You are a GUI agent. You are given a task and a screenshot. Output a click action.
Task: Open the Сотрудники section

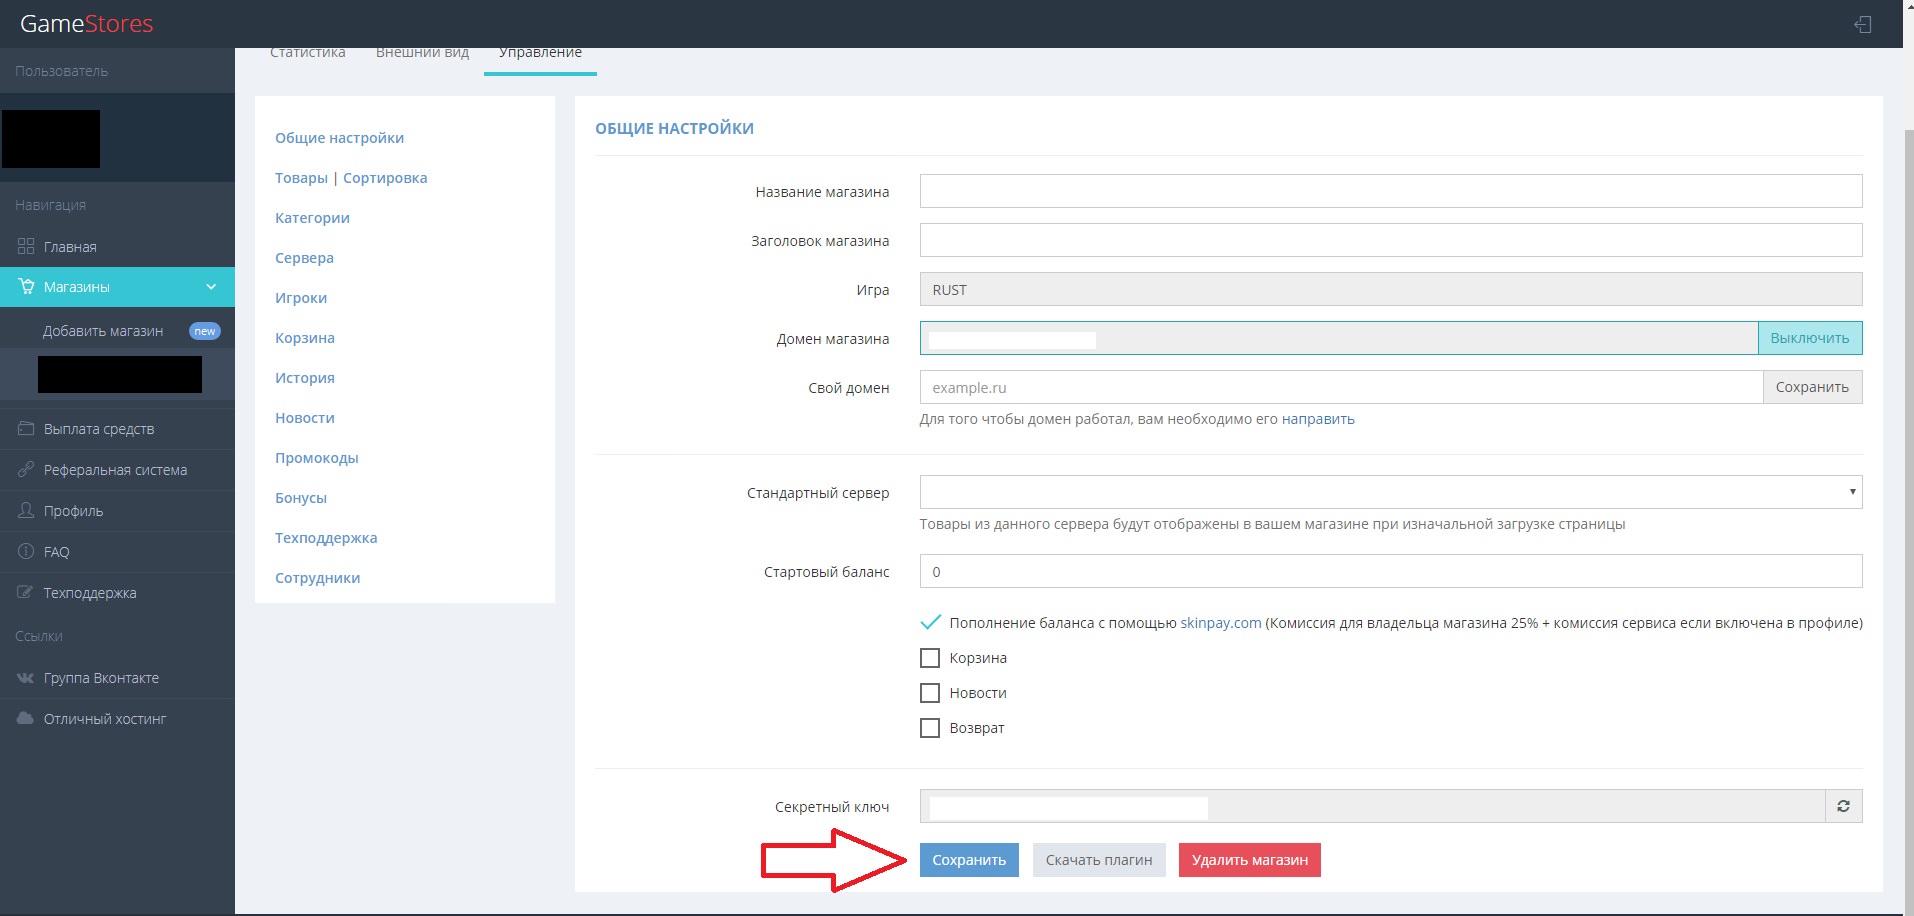pos(318,578)
